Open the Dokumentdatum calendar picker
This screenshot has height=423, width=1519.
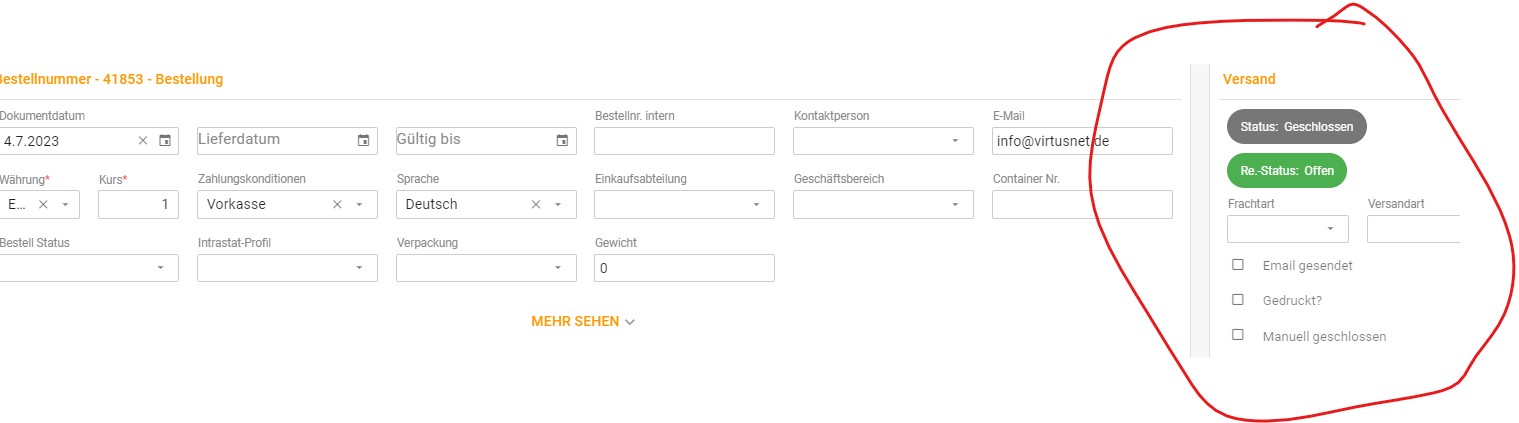166,141
